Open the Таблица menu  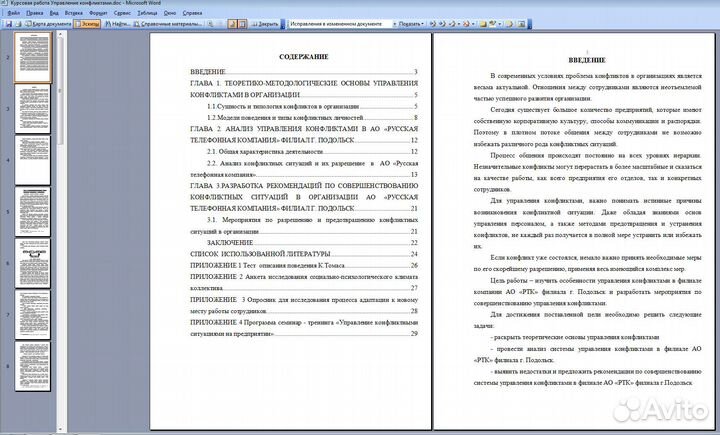click(x=148, y=12)
